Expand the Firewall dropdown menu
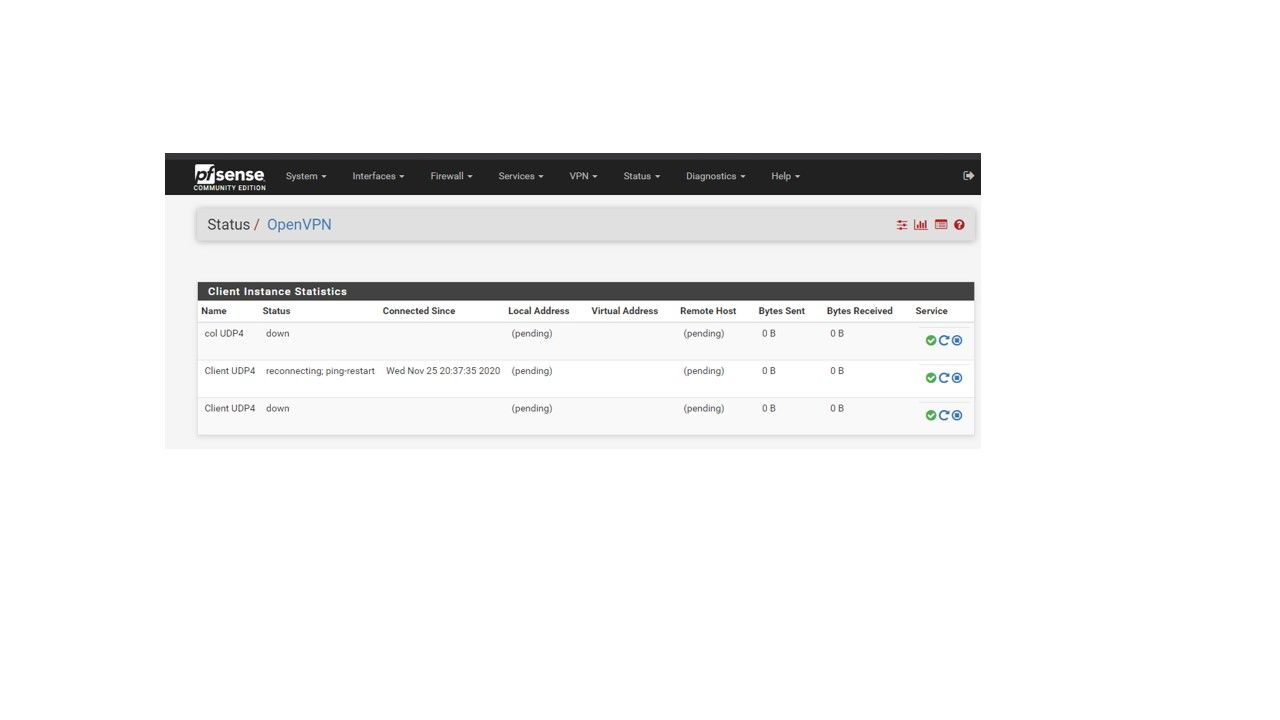The width and height of the screenshot is (1280, 720). (x=451, y=176)
